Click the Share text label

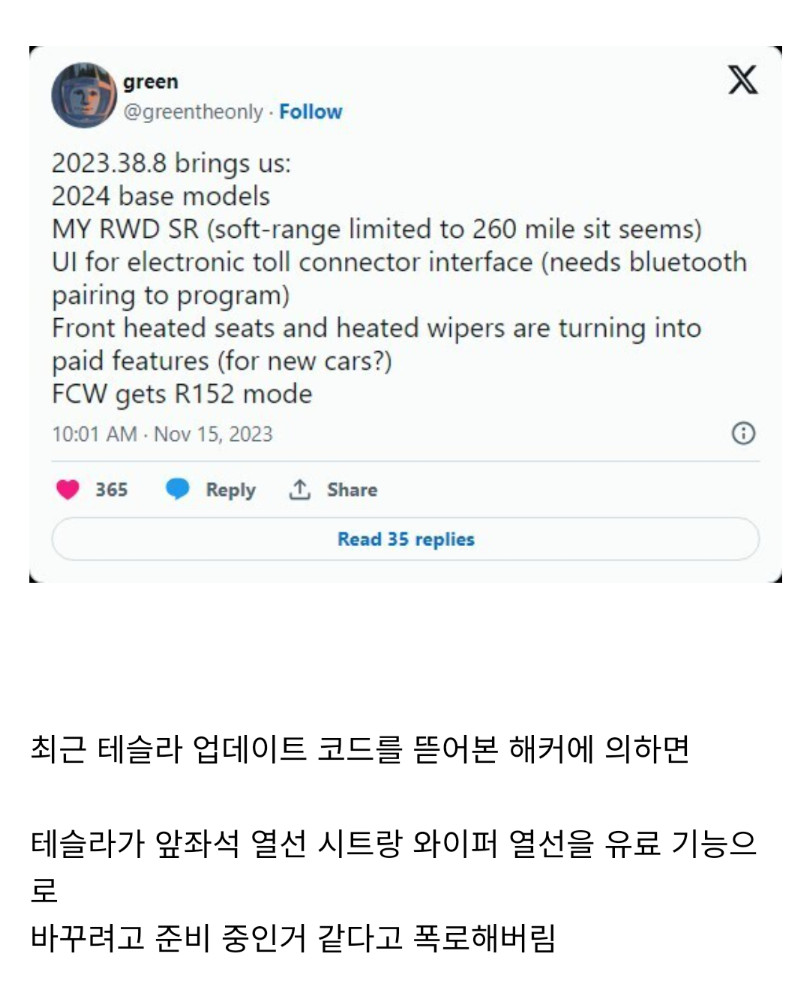[x=352, y=490]
